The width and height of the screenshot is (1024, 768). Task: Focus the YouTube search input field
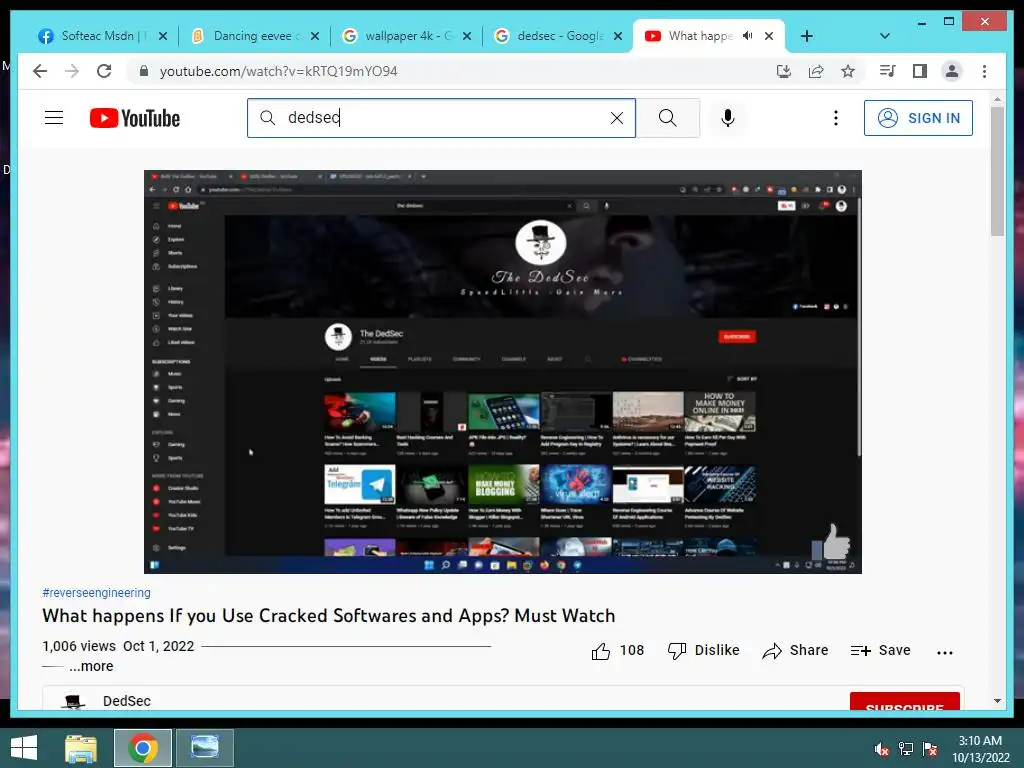click(441, 118)
